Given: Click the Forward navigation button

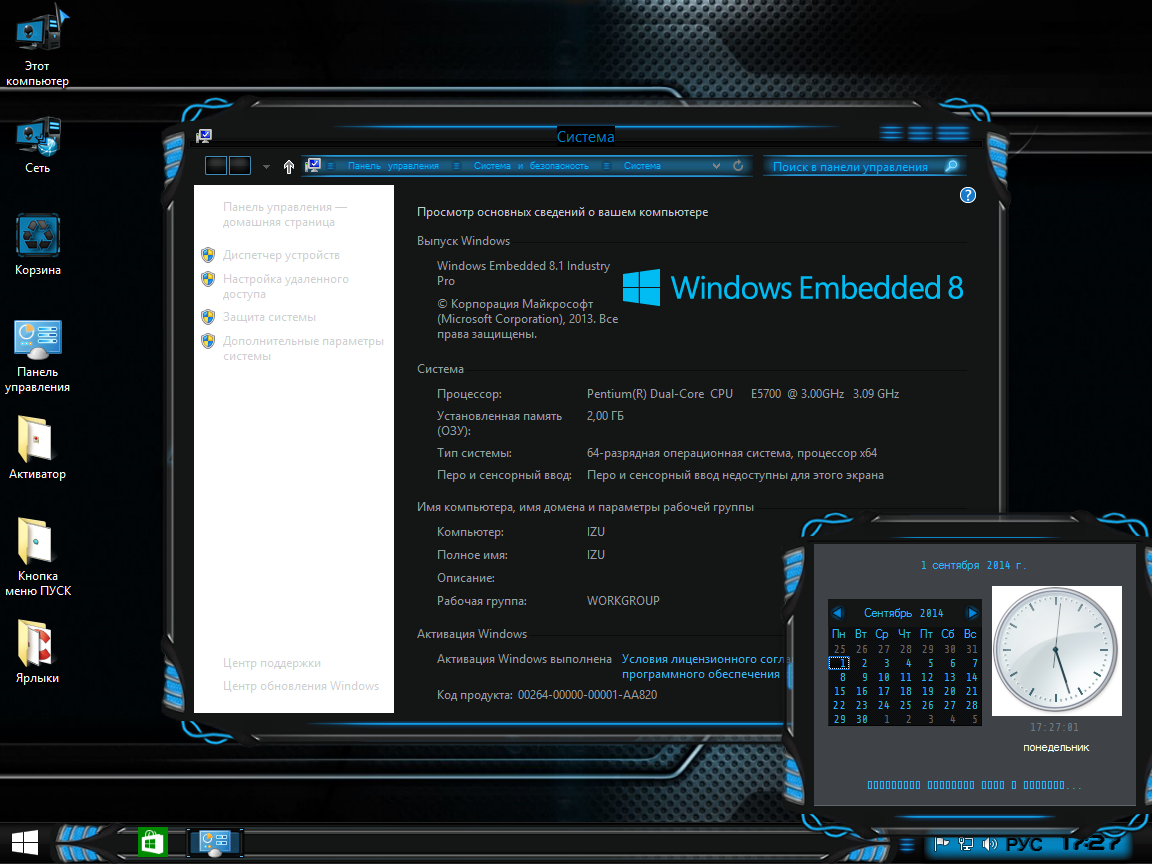Looking at the screenshot, I should pyautogui.click(x=240, y=165).
